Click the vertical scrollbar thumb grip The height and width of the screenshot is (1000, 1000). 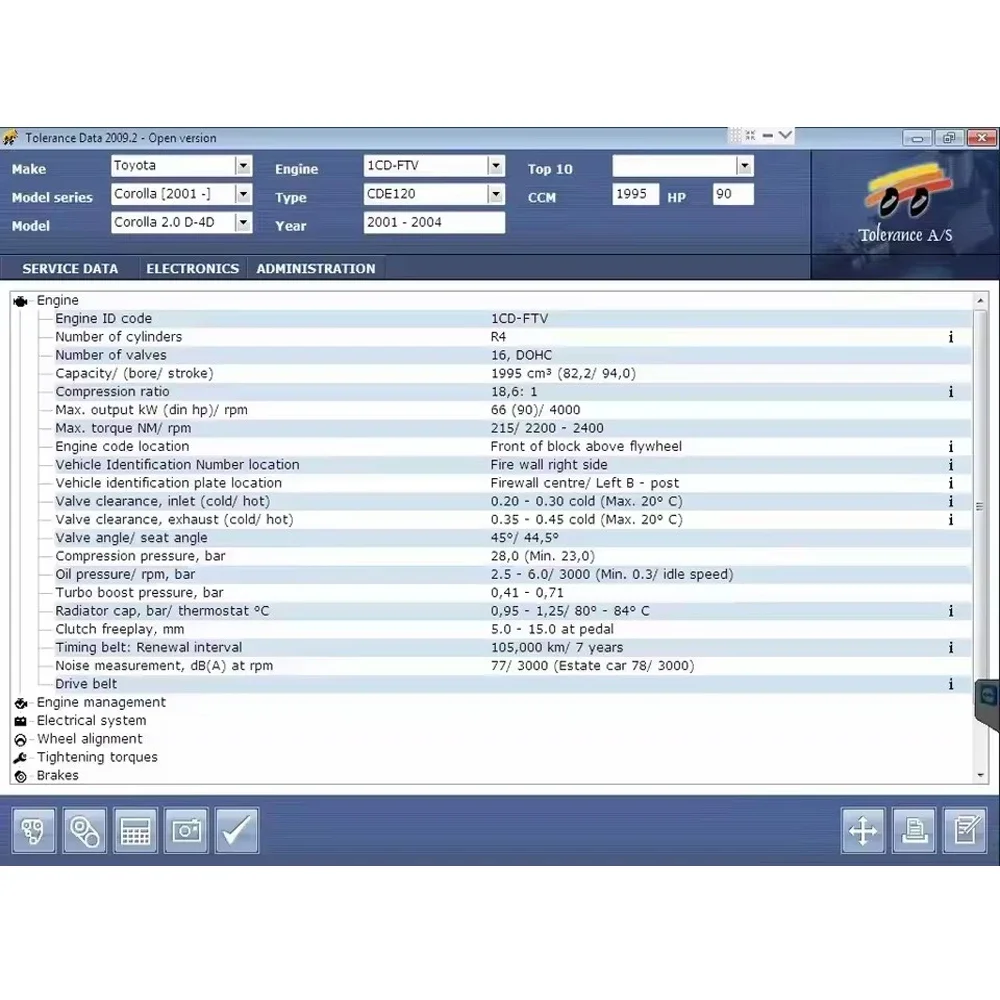[980, 506]
